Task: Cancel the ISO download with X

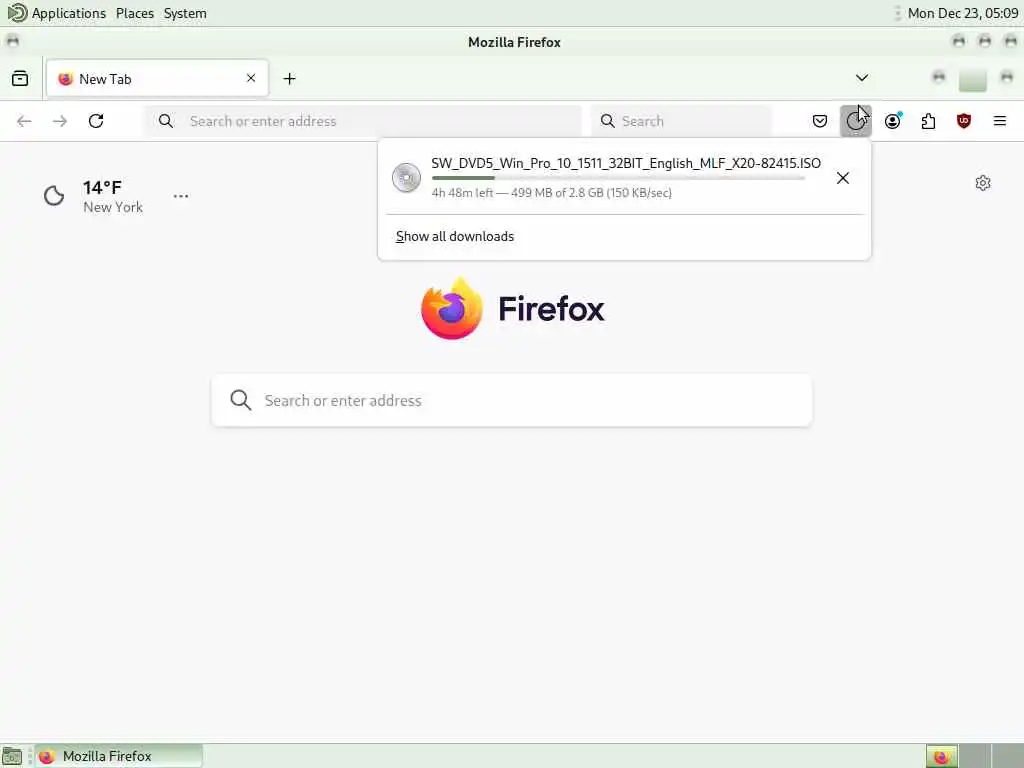Action: 842,178
